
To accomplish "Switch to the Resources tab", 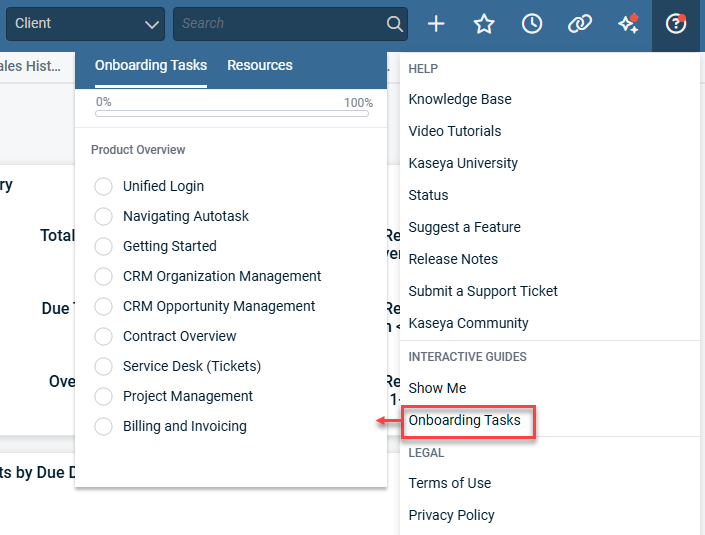I will tap(259, 65).
